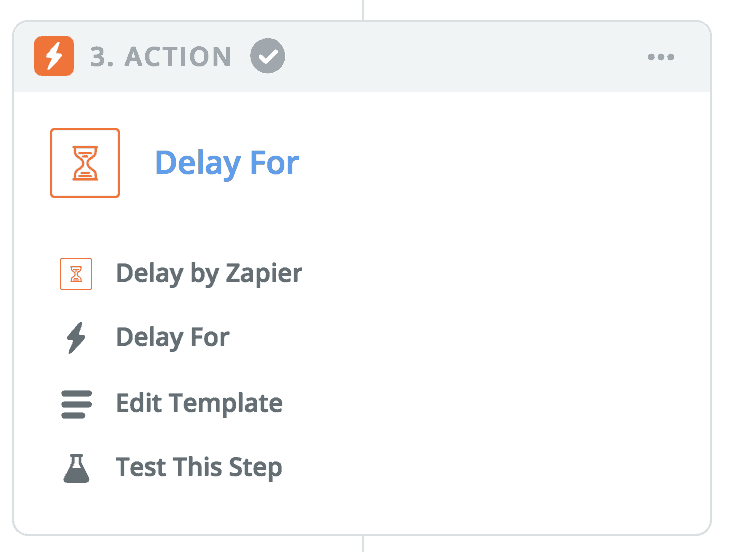Open the Edit Template section
This screenshot has height=552, width=730.
coord(199,403)
